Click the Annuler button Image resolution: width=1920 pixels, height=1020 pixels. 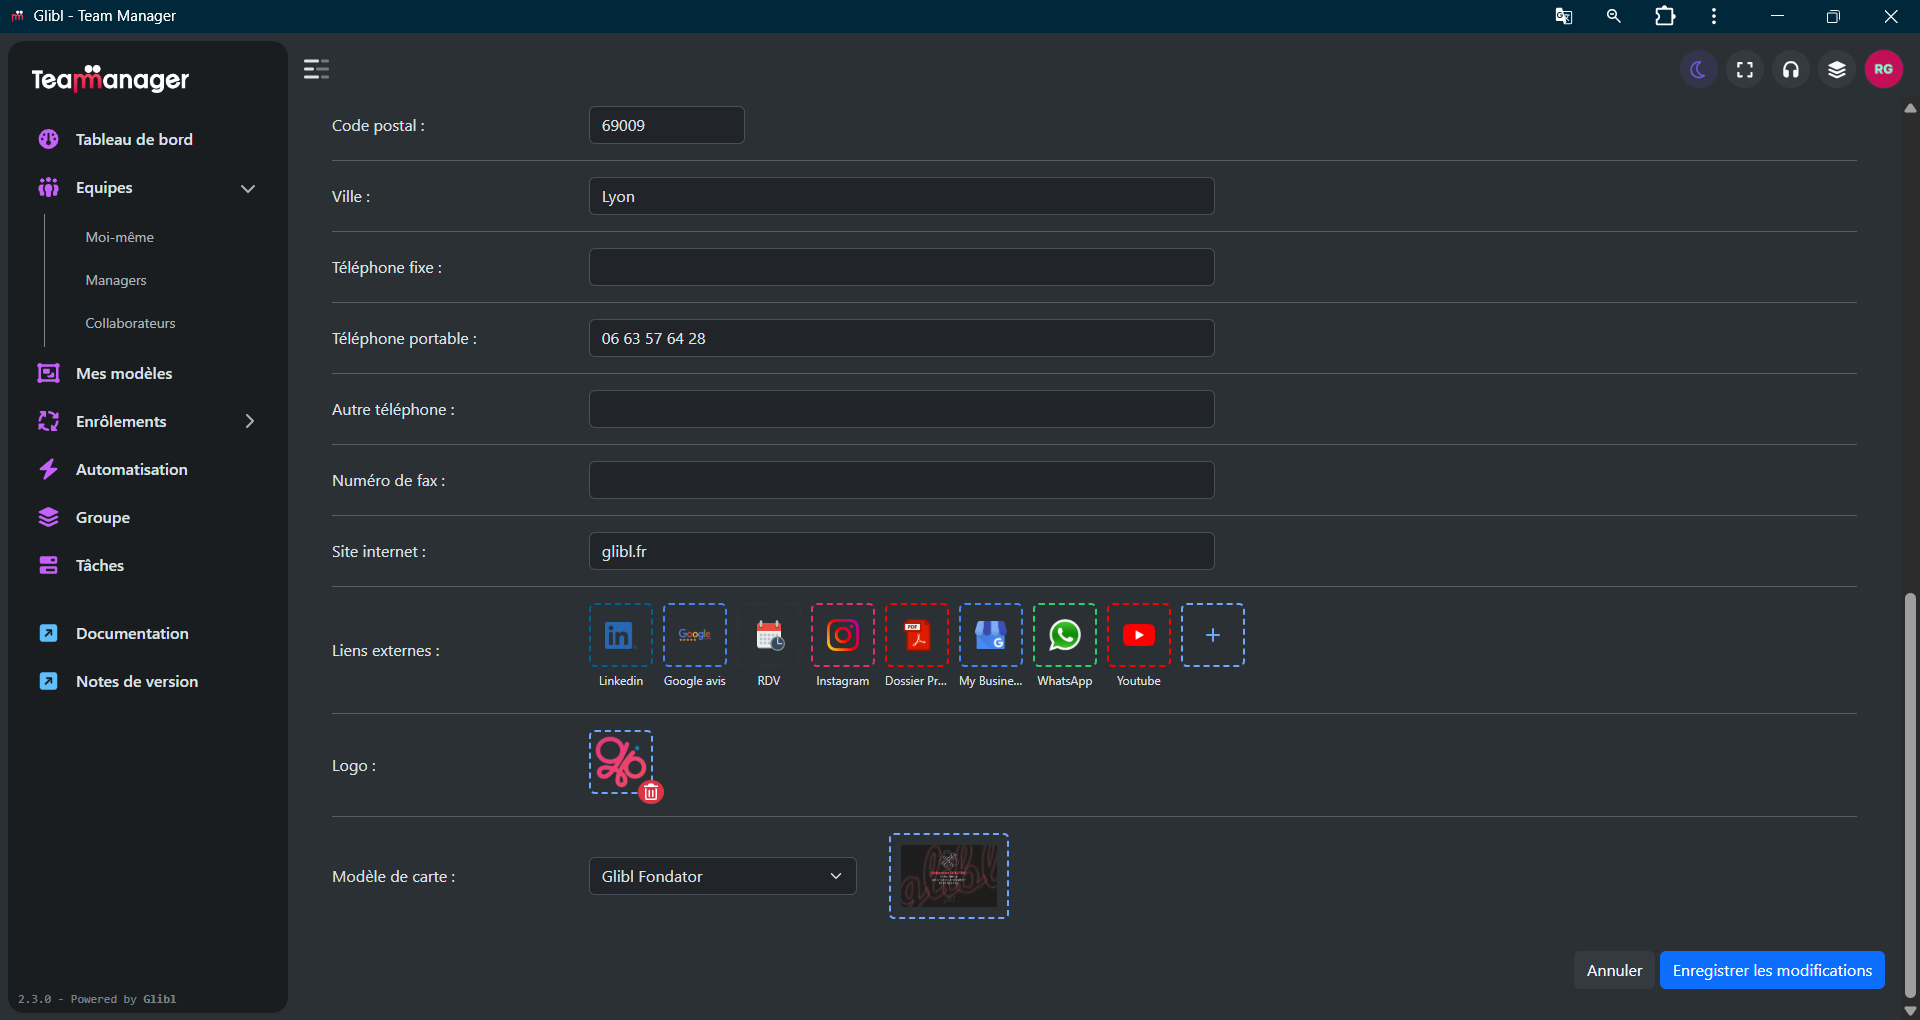(1613, 970)
